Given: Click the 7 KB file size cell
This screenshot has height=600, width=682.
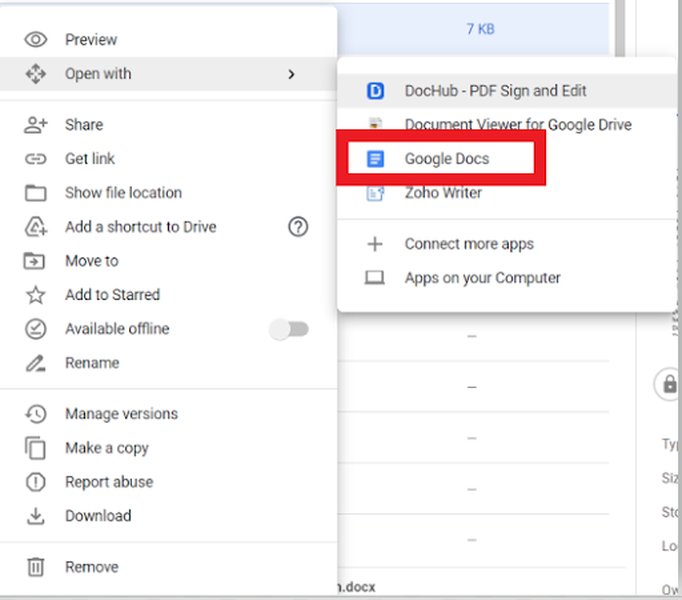Looking at the screenshot, I should [481, 29].
